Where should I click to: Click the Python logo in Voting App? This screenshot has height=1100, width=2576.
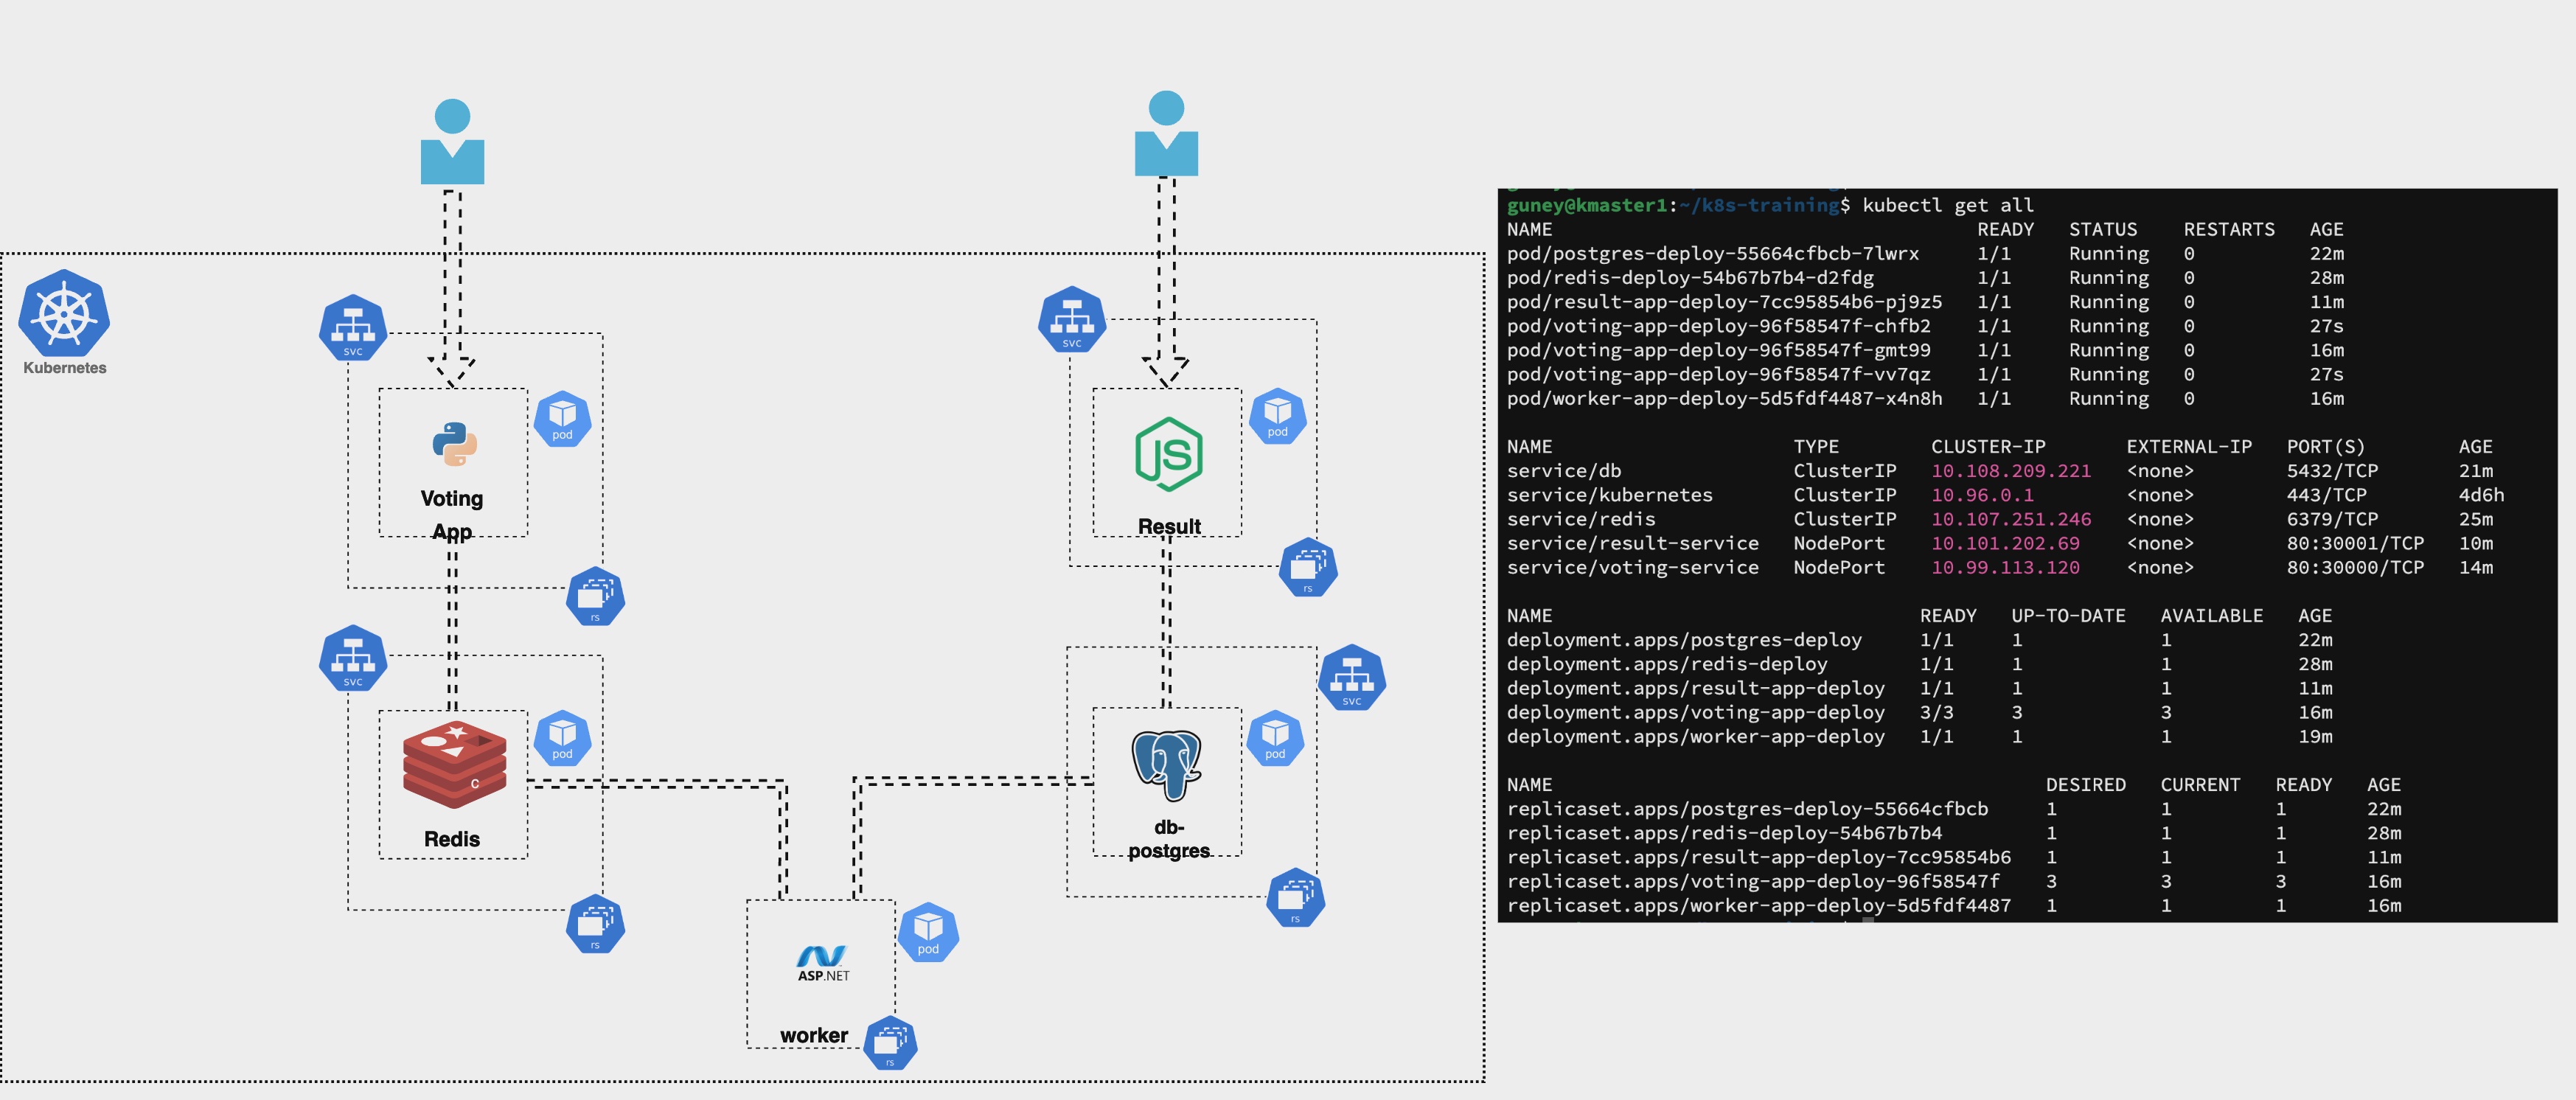(x=455, y=444)
